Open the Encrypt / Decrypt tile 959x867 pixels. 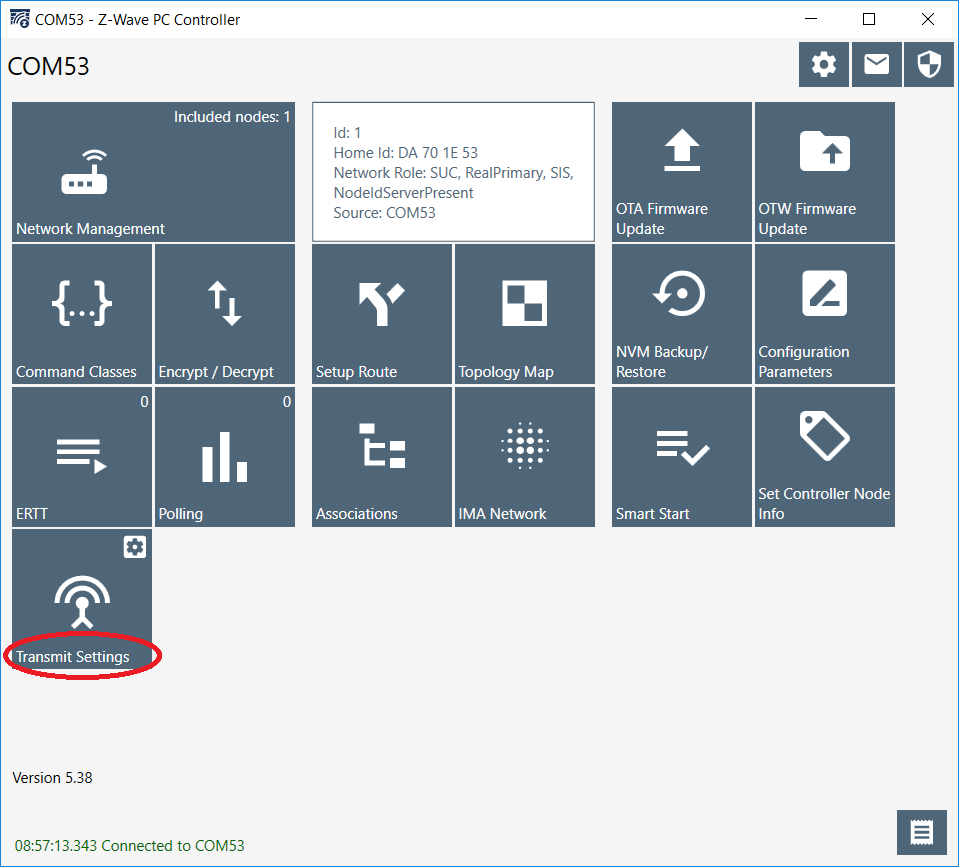[x=224, y=314]
